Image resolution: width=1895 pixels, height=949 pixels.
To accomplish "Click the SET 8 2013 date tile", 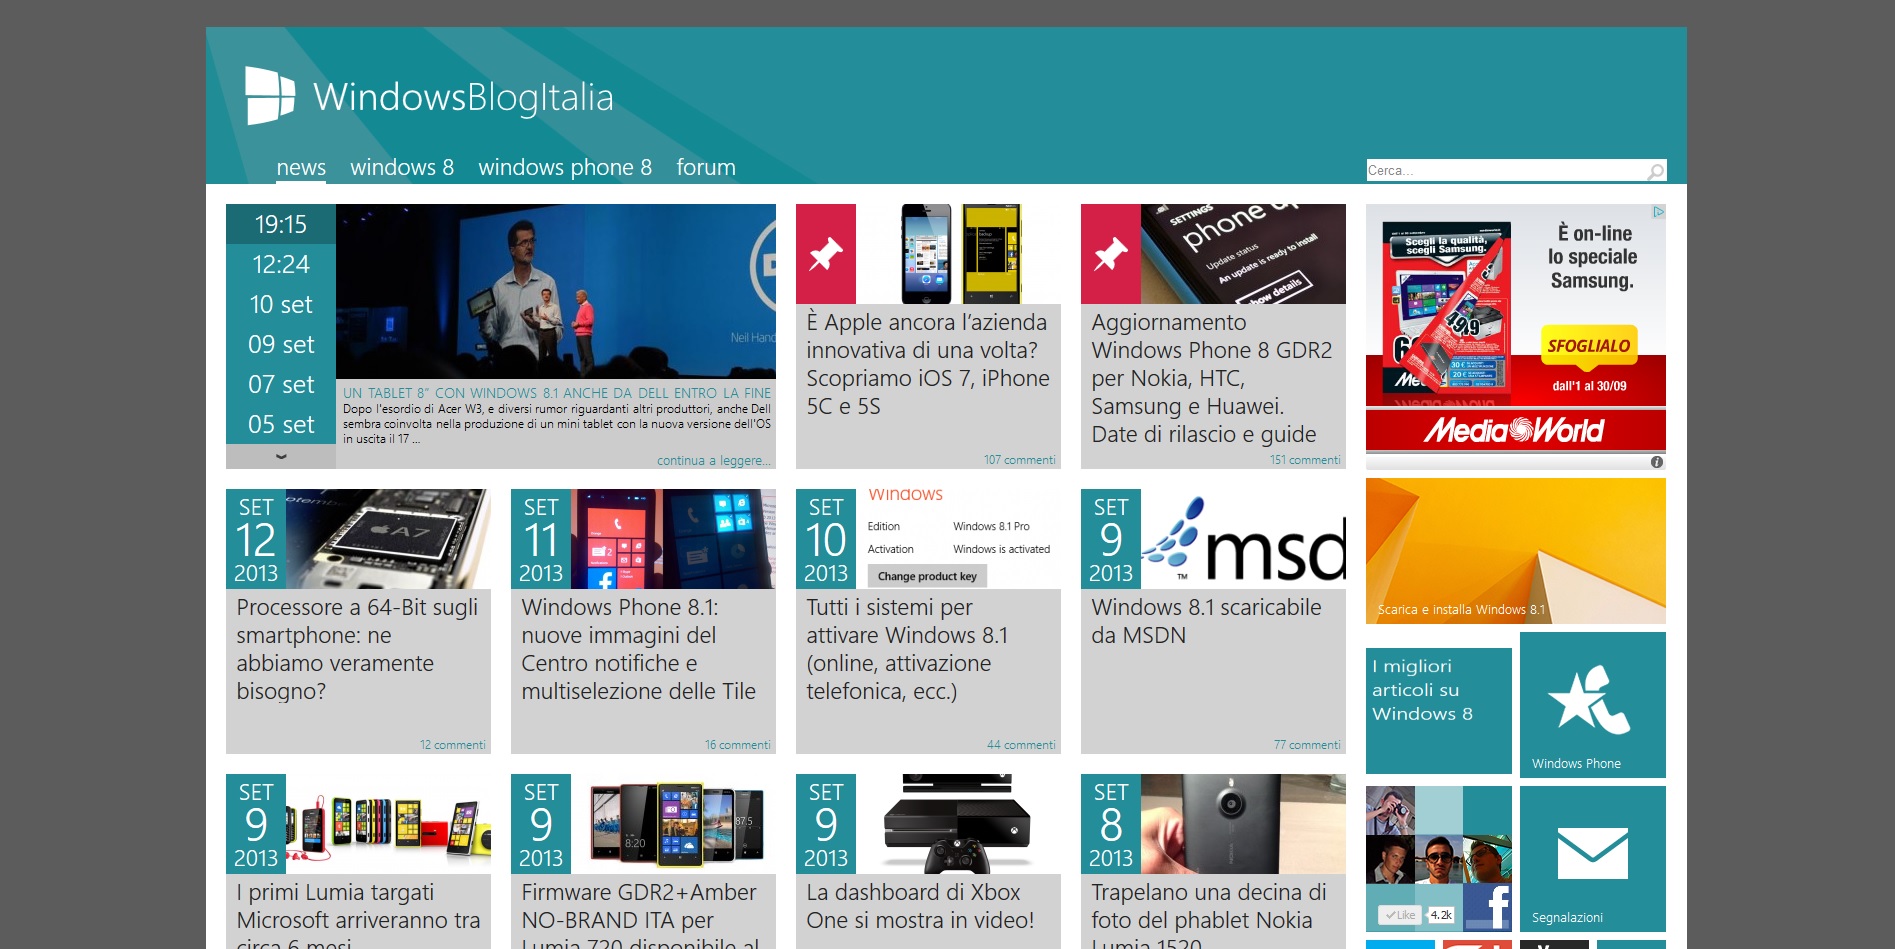I will (1111, 824).
